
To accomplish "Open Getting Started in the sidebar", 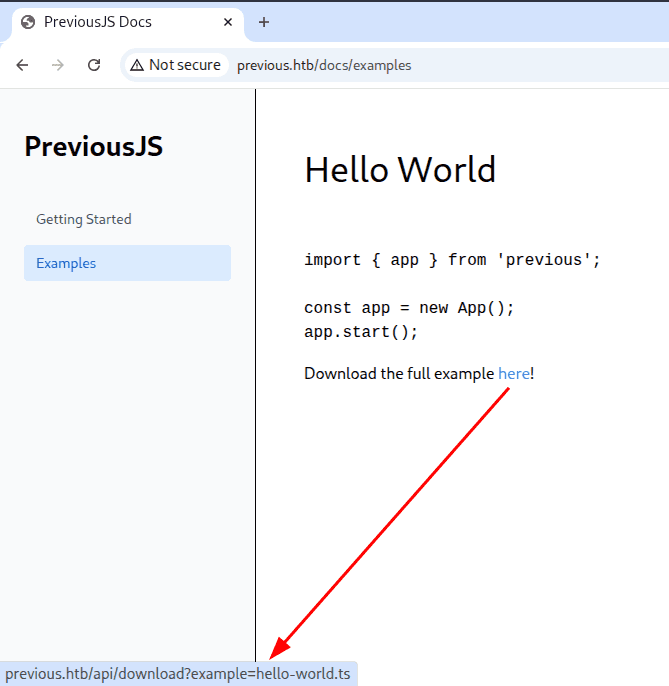I will 84,219.
